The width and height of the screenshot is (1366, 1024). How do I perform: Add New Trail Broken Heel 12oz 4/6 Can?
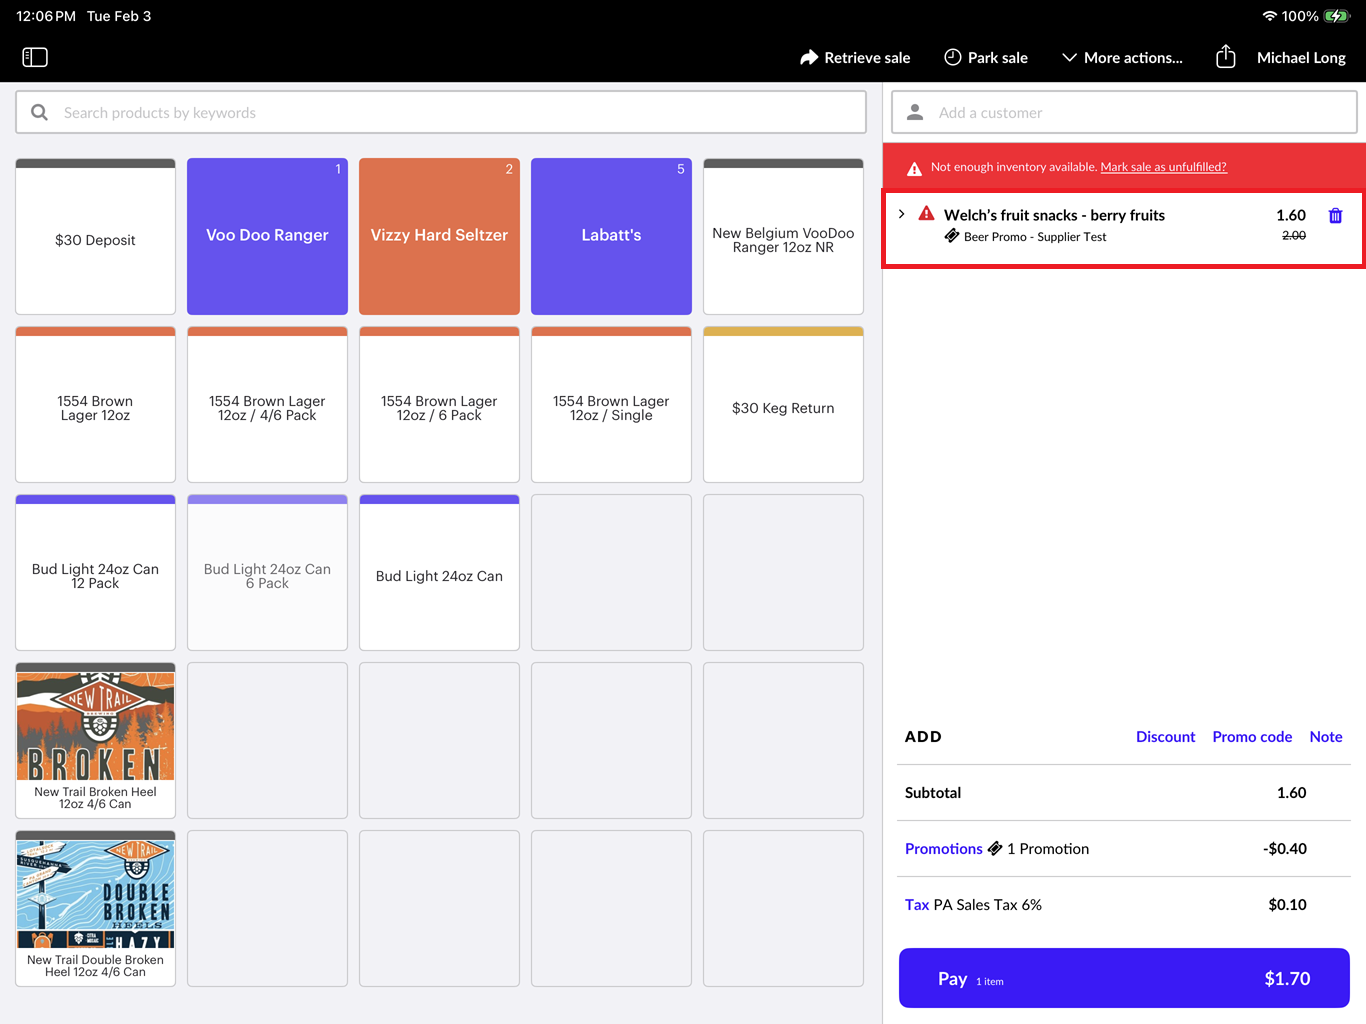95,741
